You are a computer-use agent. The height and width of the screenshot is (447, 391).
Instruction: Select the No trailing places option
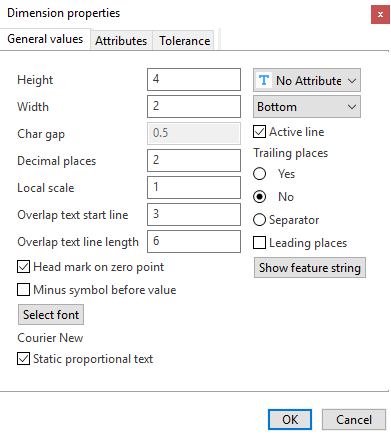(259, 197)
